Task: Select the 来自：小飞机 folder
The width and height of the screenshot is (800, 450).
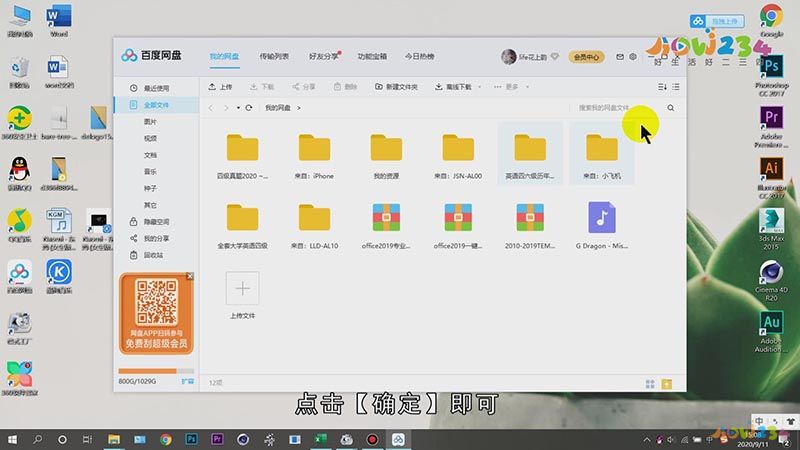Action: pyautogui.click(x=602, y=156)
